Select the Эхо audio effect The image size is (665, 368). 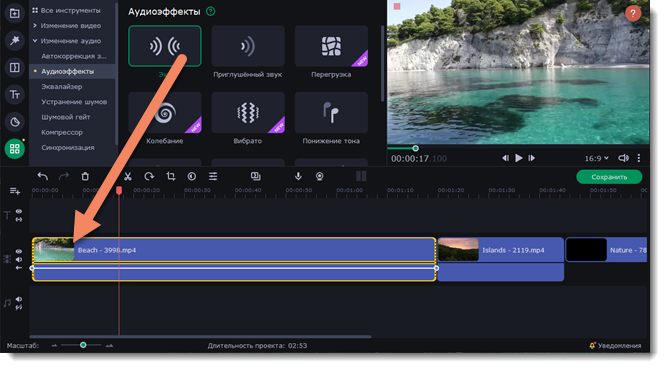(165, 46)
